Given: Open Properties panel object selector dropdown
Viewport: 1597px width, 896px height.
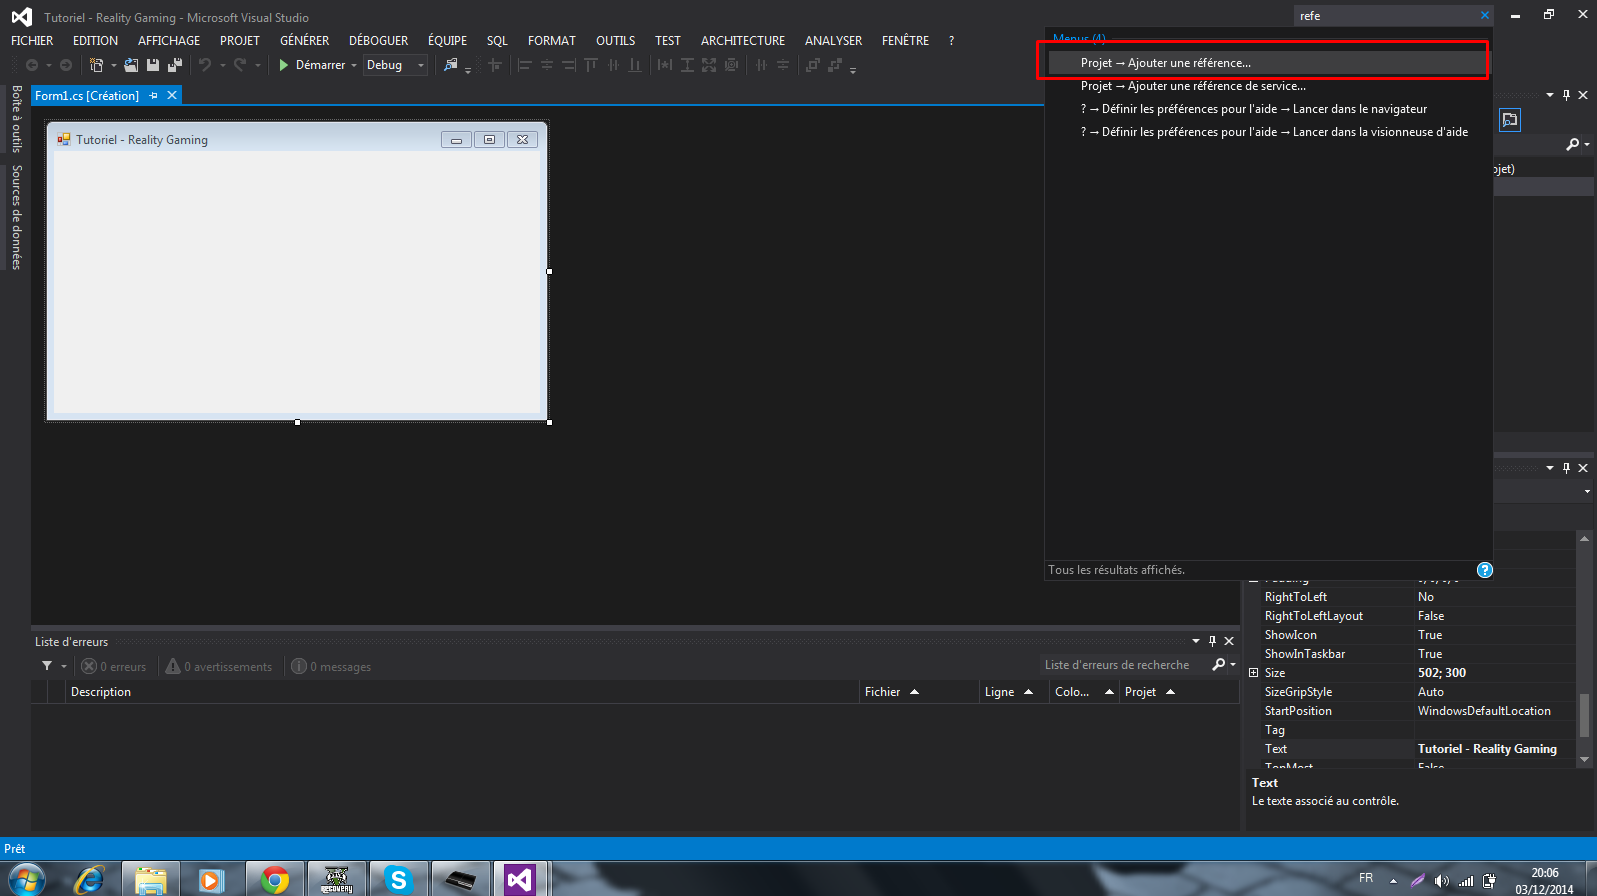Looking at the screenshot, I should (1587, 491).
